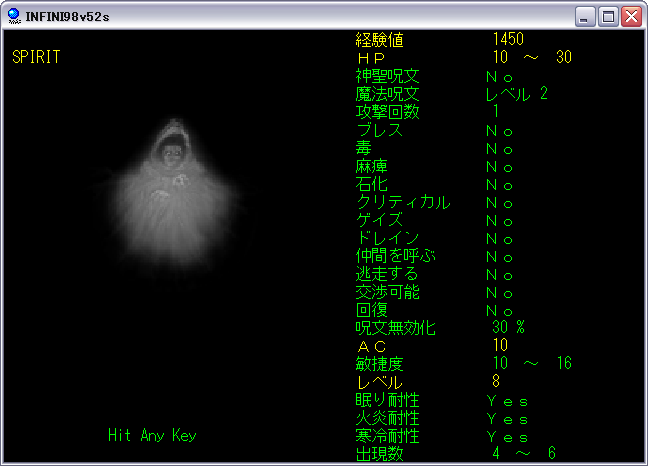Click the 攻撃回数 label
Viewport: 648px width, 466px height.
click(x=387, y=112)
